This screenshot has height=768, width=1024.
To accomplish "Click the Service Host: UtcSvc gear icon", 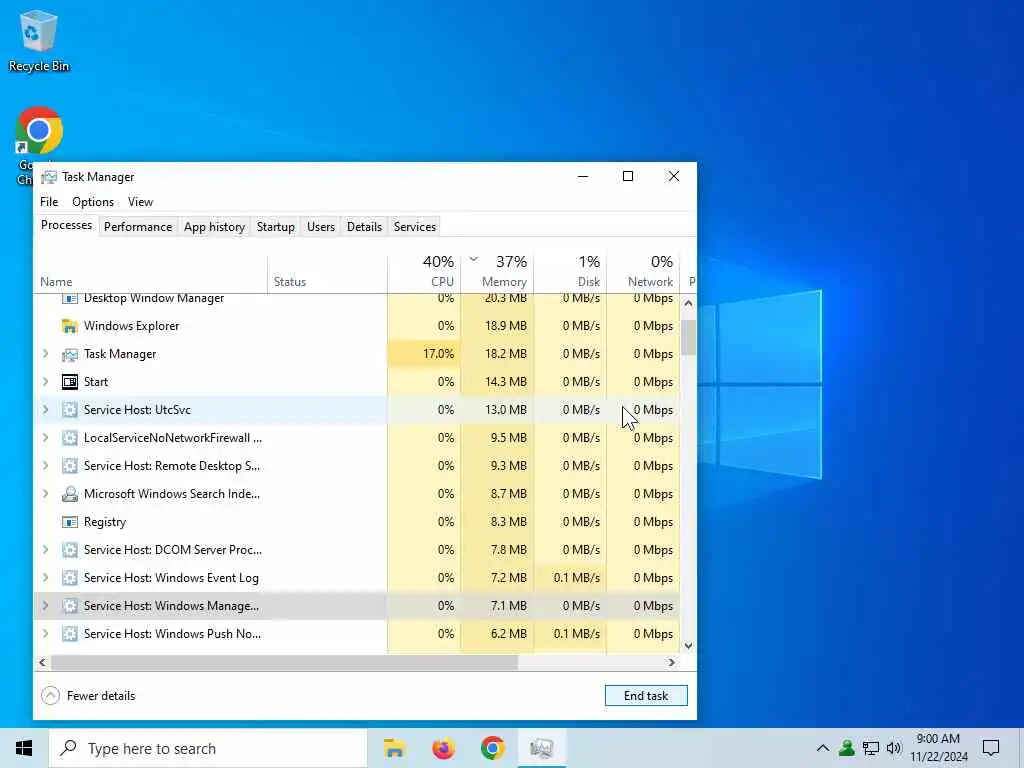I will [x=70, y=410].
